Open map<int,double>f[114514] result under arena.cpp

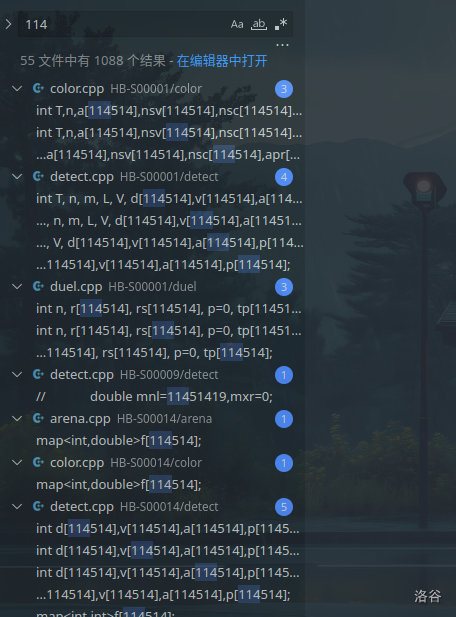coord(119,441)
